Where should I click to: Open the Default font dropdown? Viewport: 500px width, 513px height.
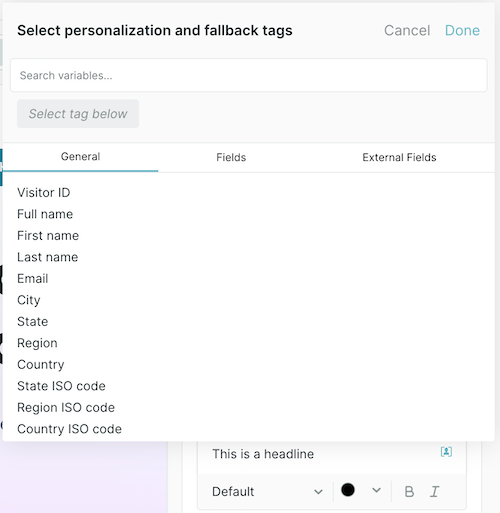pyautogui.click(x=267, y=491)
